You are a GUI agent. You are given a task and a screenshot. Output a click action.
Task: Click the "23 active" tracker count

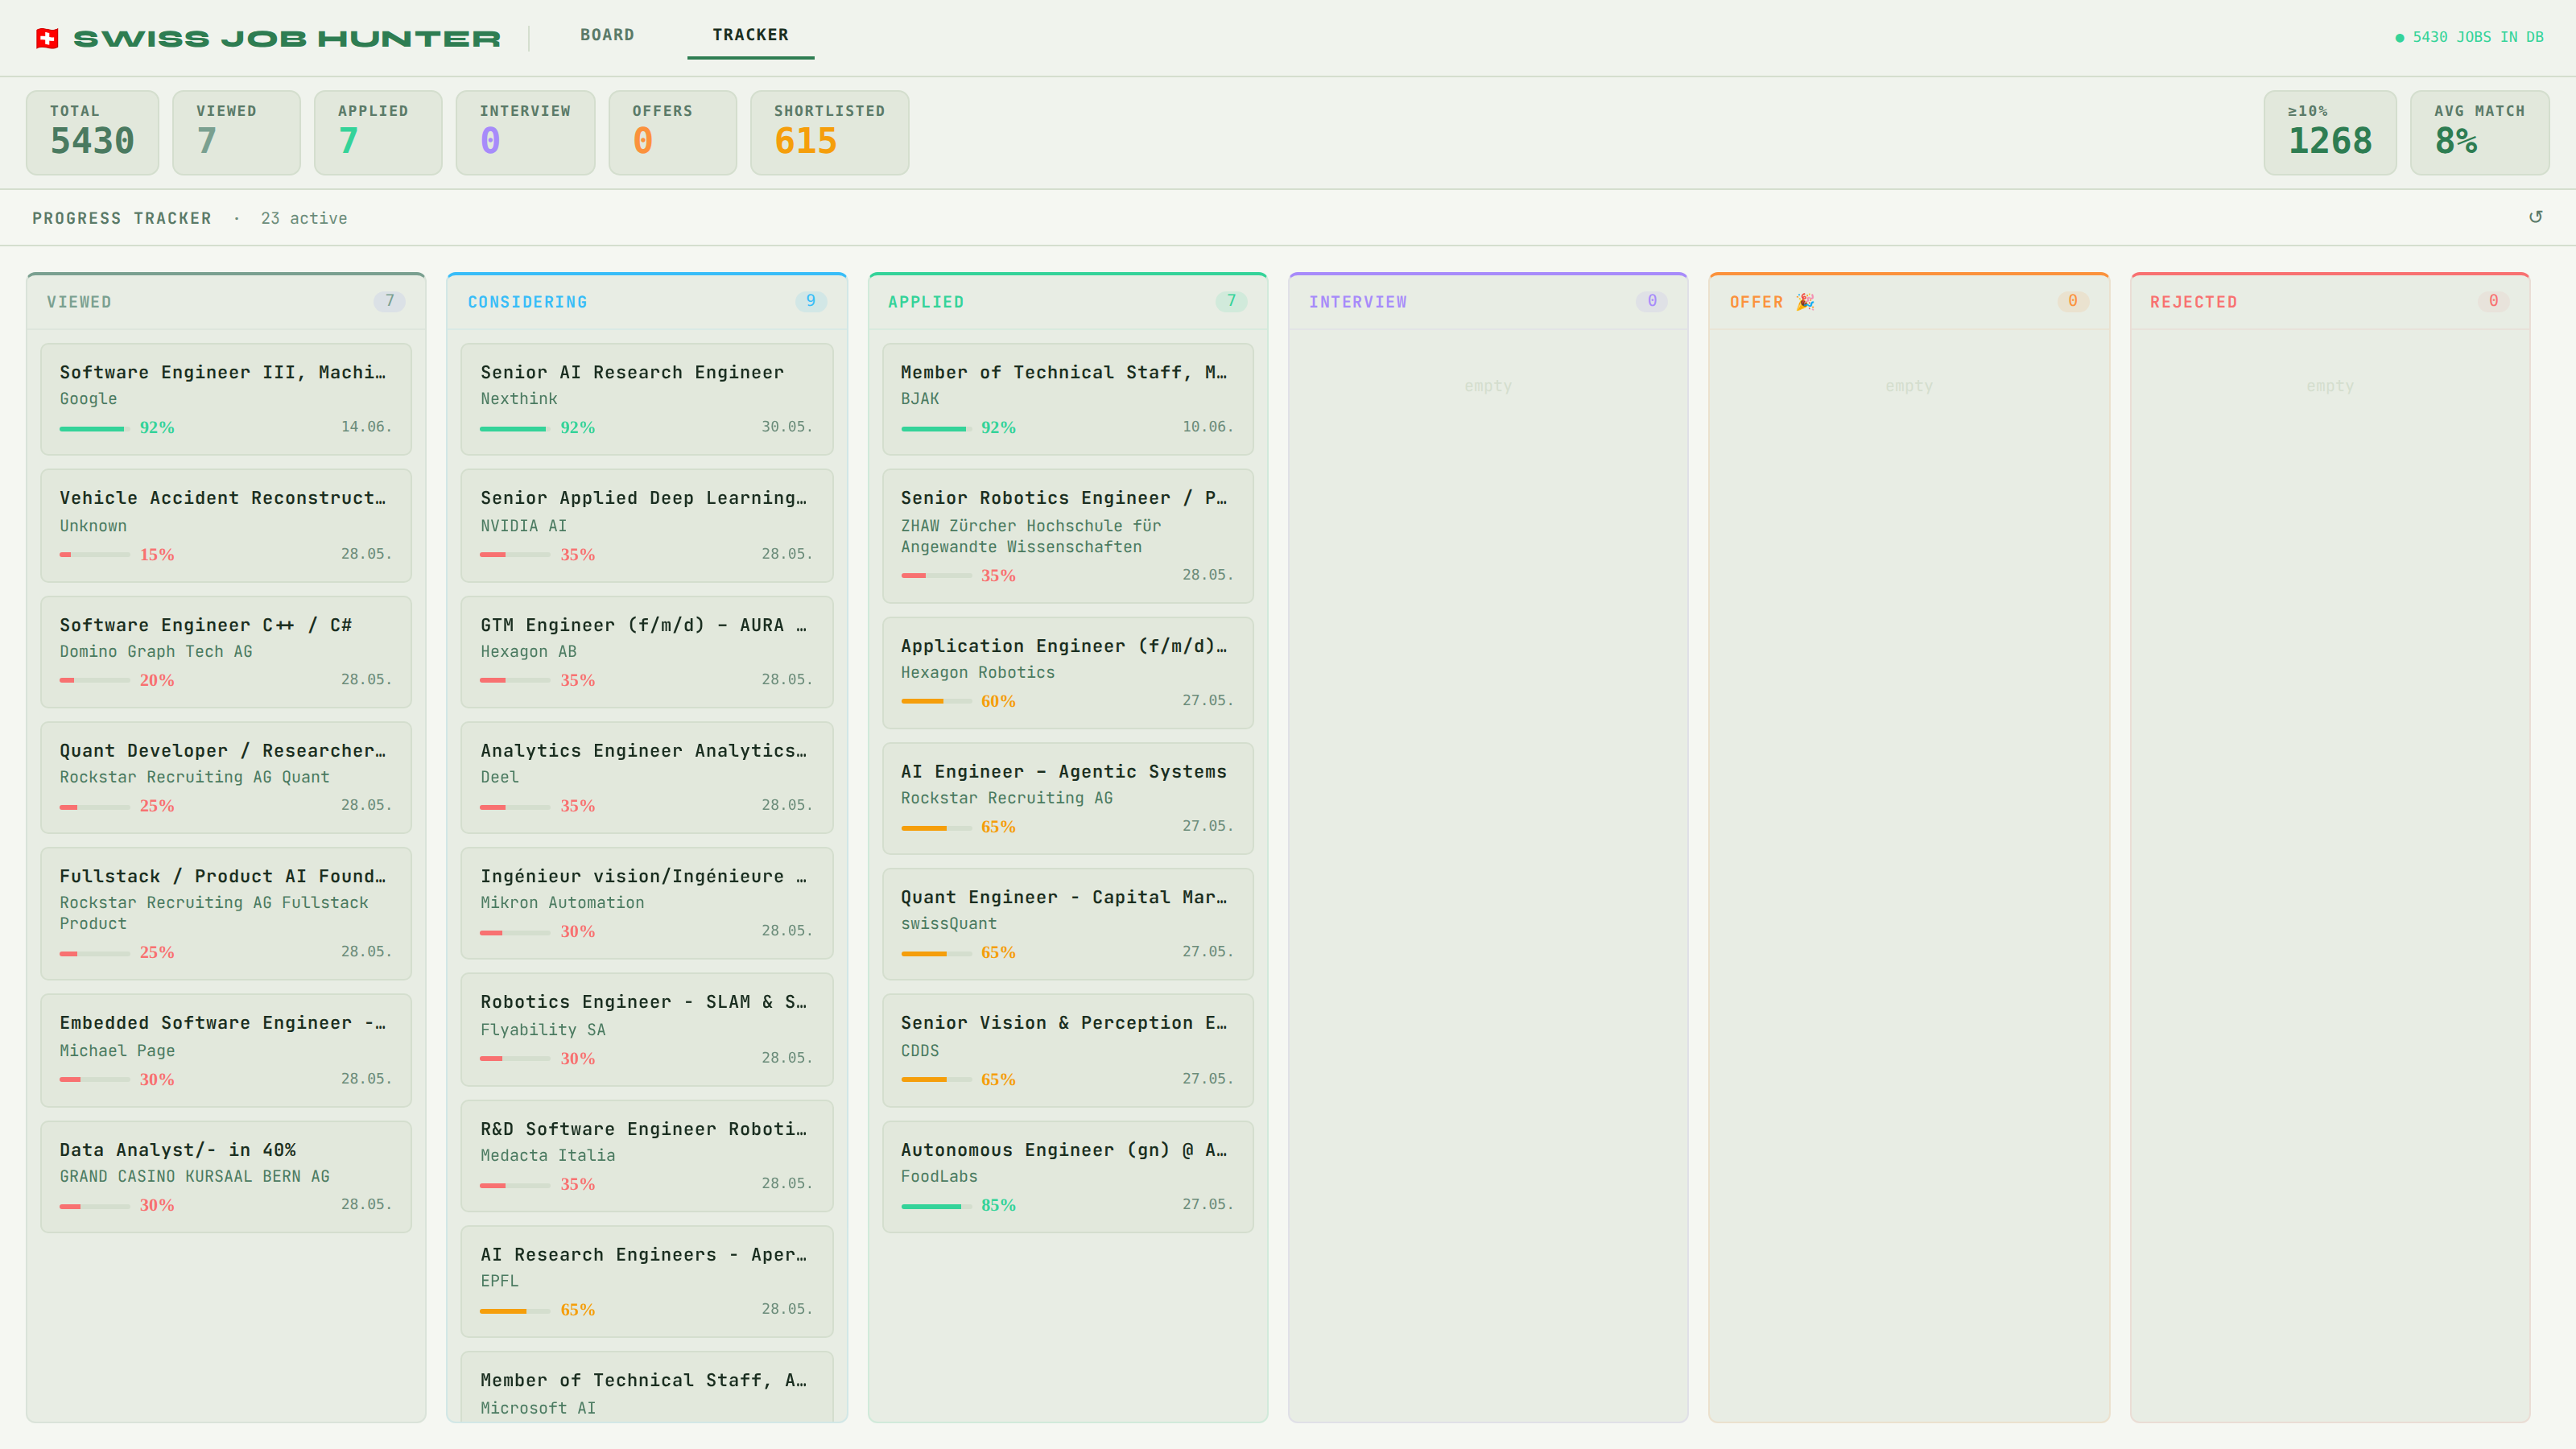(304, 218)
